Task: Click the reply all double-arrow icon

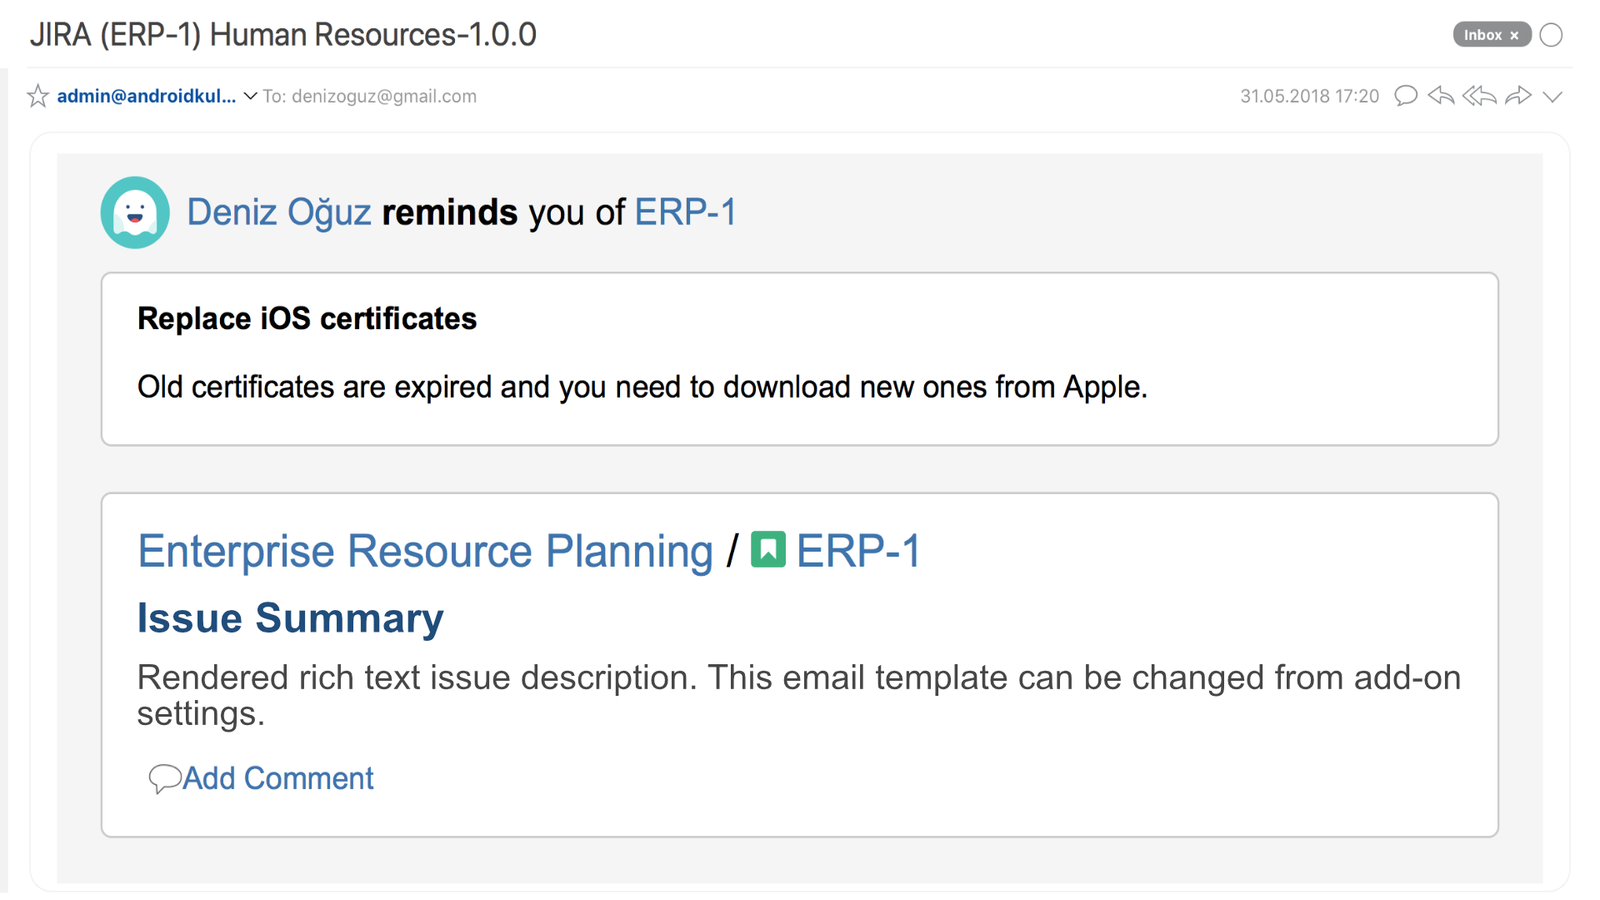Action: (x=1479, y=96)
